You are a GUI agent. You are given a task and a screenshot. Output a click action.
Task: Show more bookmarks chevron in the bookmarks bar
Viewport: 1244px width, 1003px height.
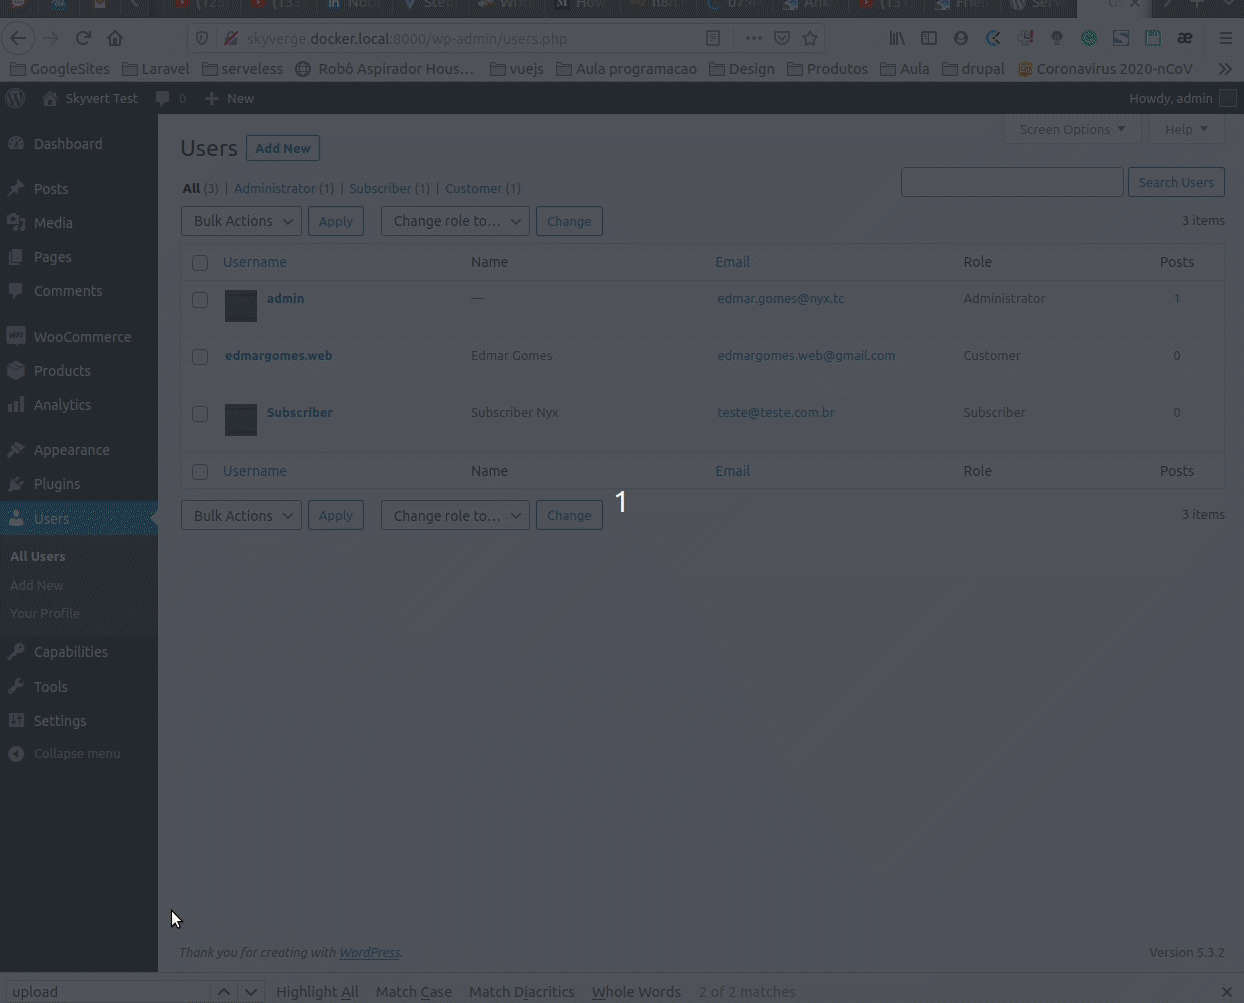tap(1225, 69)
